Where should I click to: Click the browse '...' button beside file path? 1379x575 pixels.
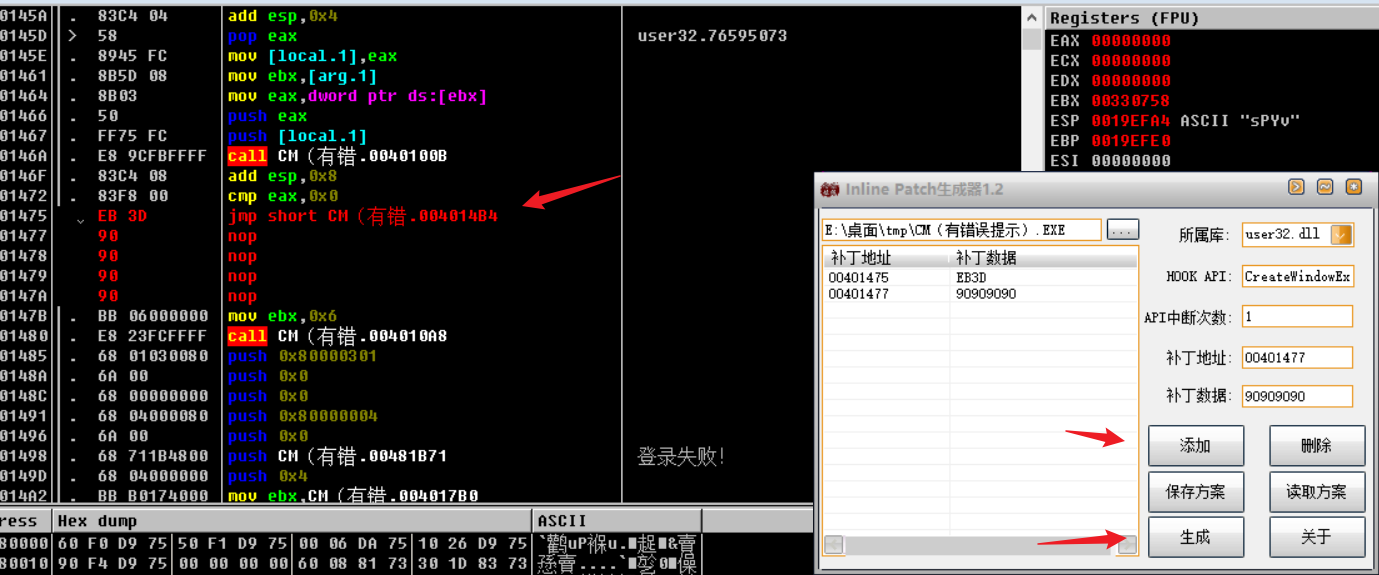(x=1123, y=230)
